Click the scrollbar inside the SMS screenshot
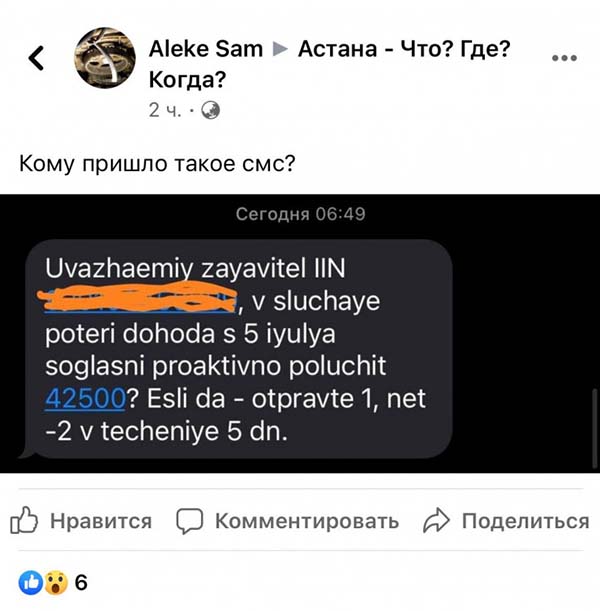Screen dimensions: 600x611 tap(595, 428)
